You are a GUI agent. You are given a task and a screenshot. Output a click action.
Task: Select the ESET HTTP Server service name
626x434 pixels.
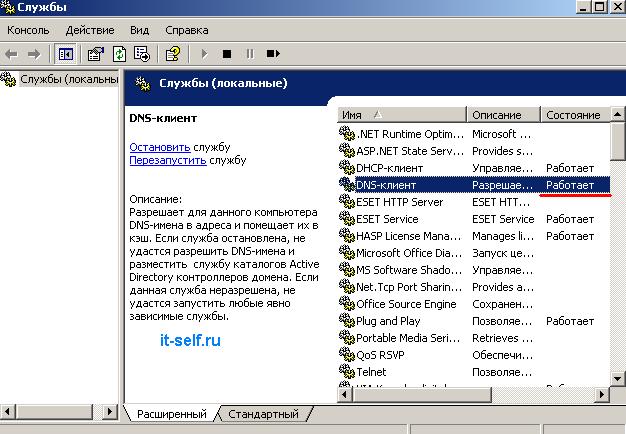click(x=399, y=202)
